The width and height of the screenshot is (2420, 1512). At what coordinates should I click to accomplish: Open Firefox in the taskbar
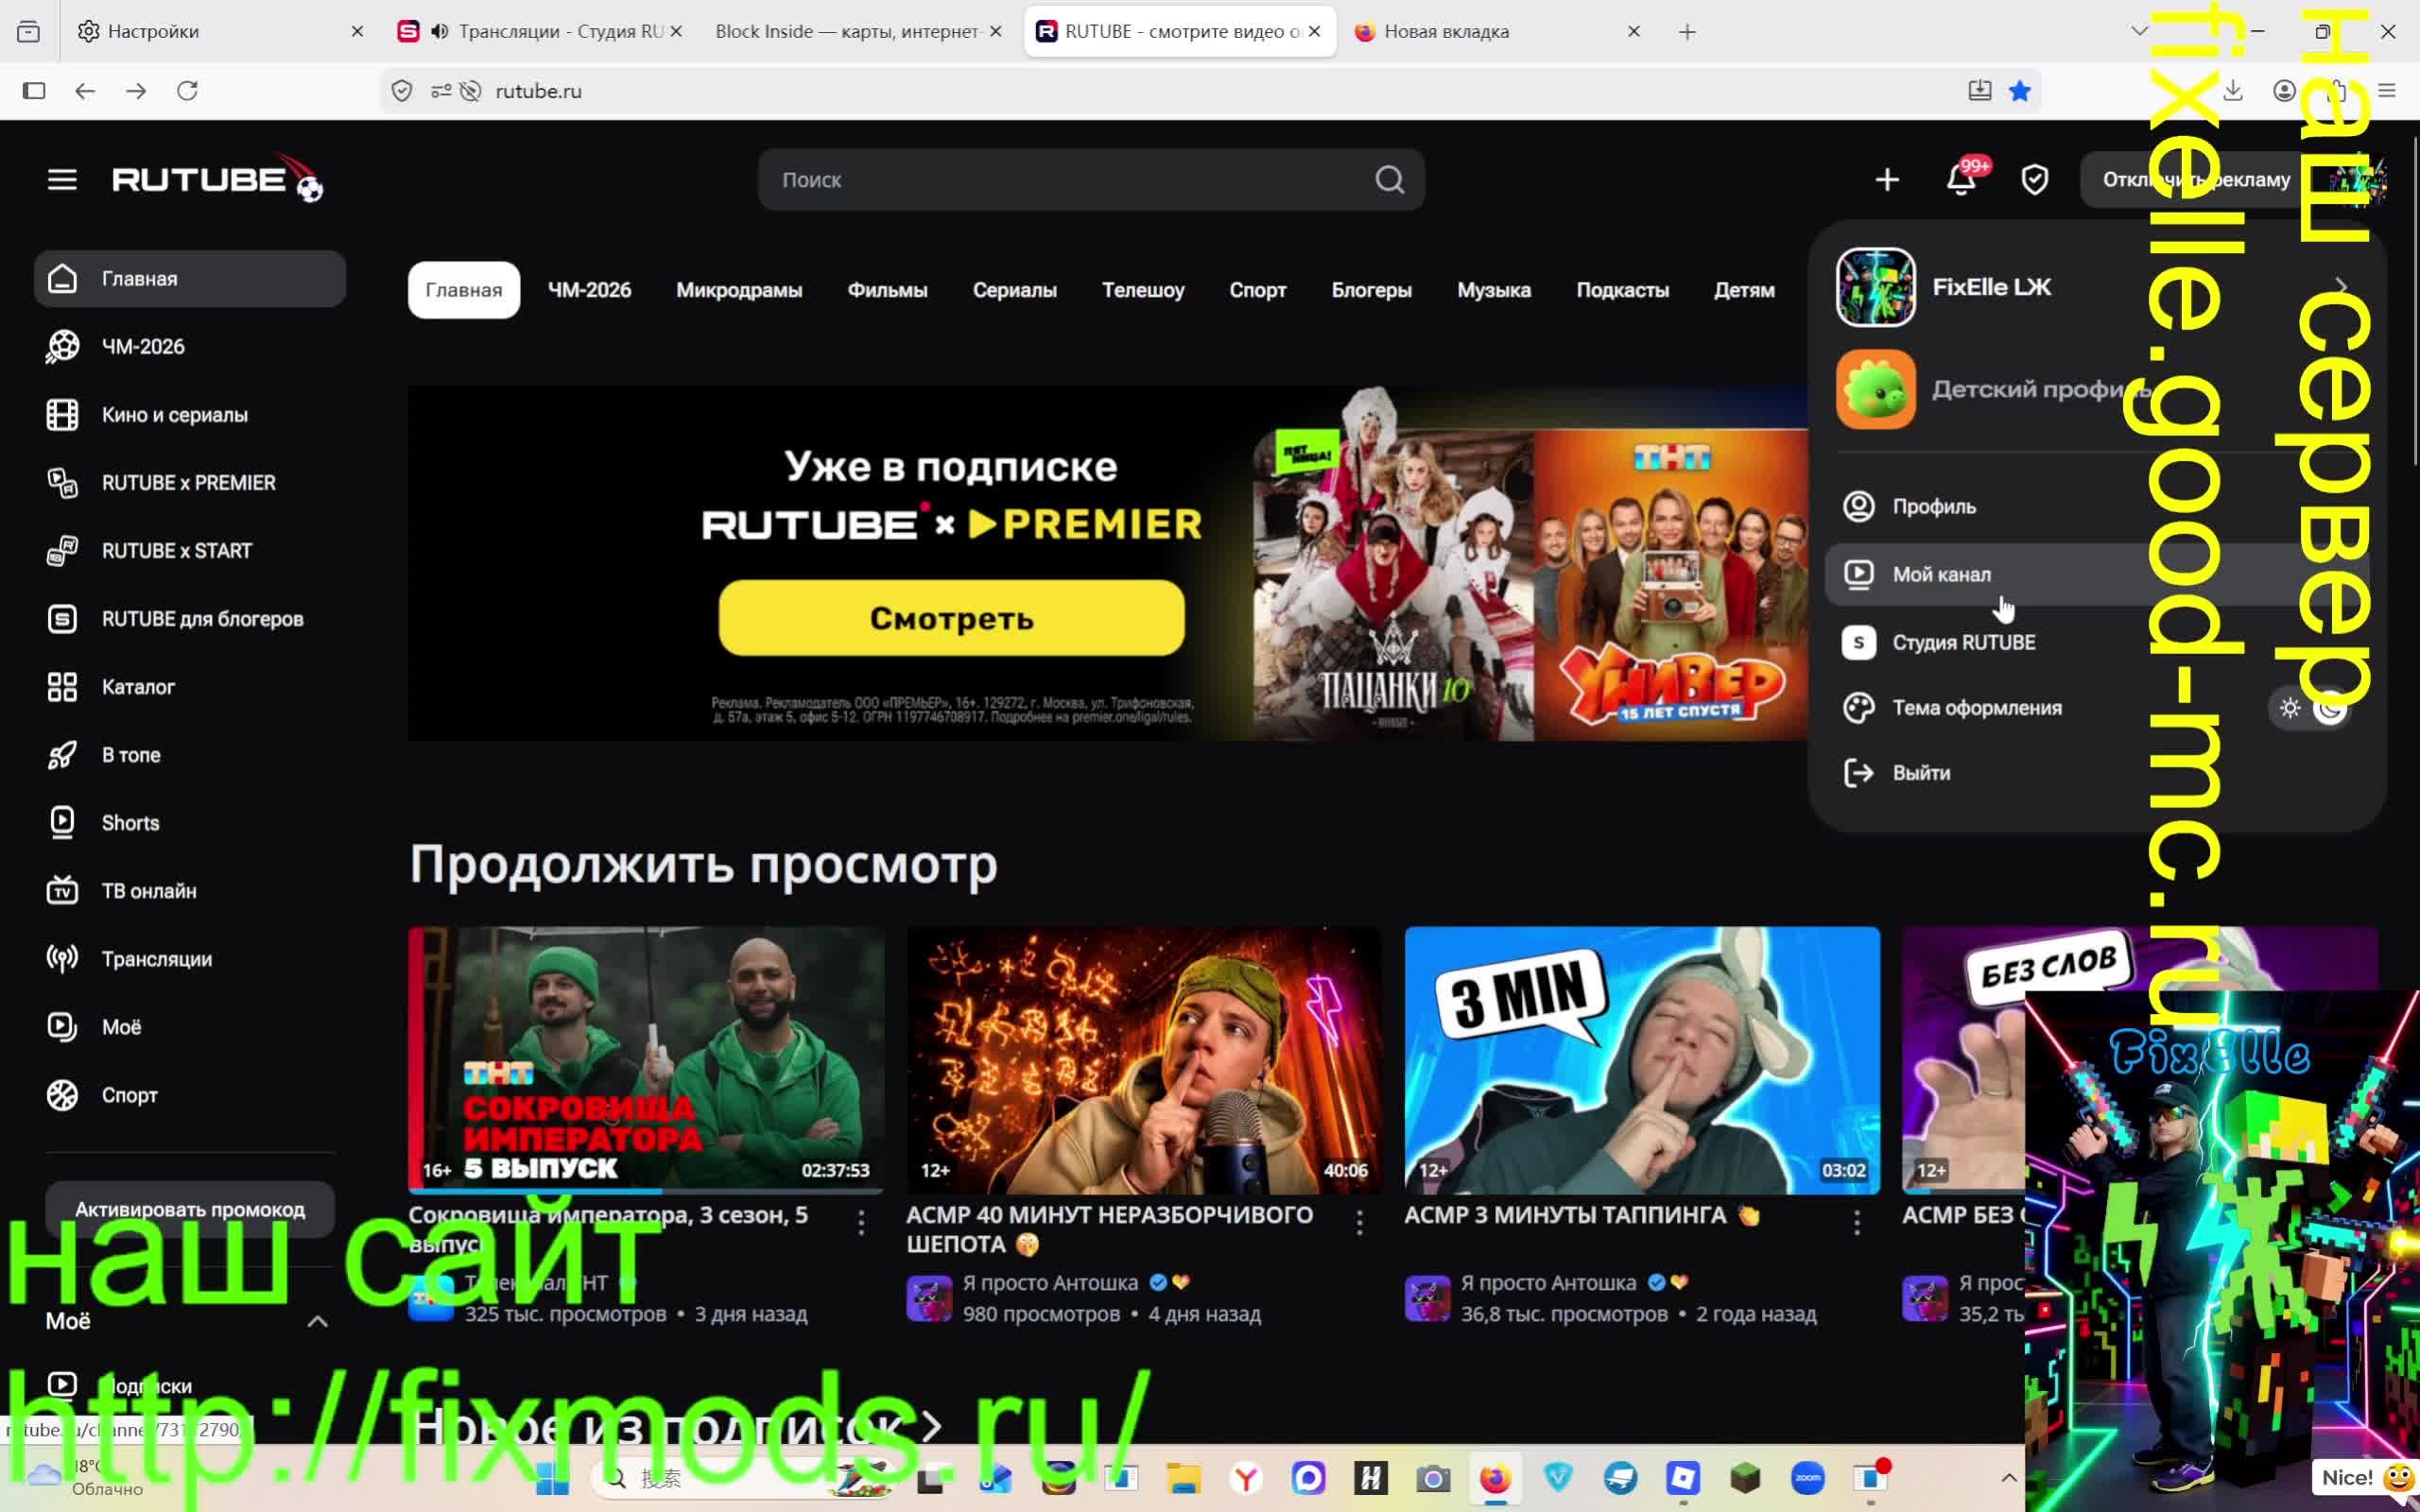pyautogui.click(x=1495, y=1478)
